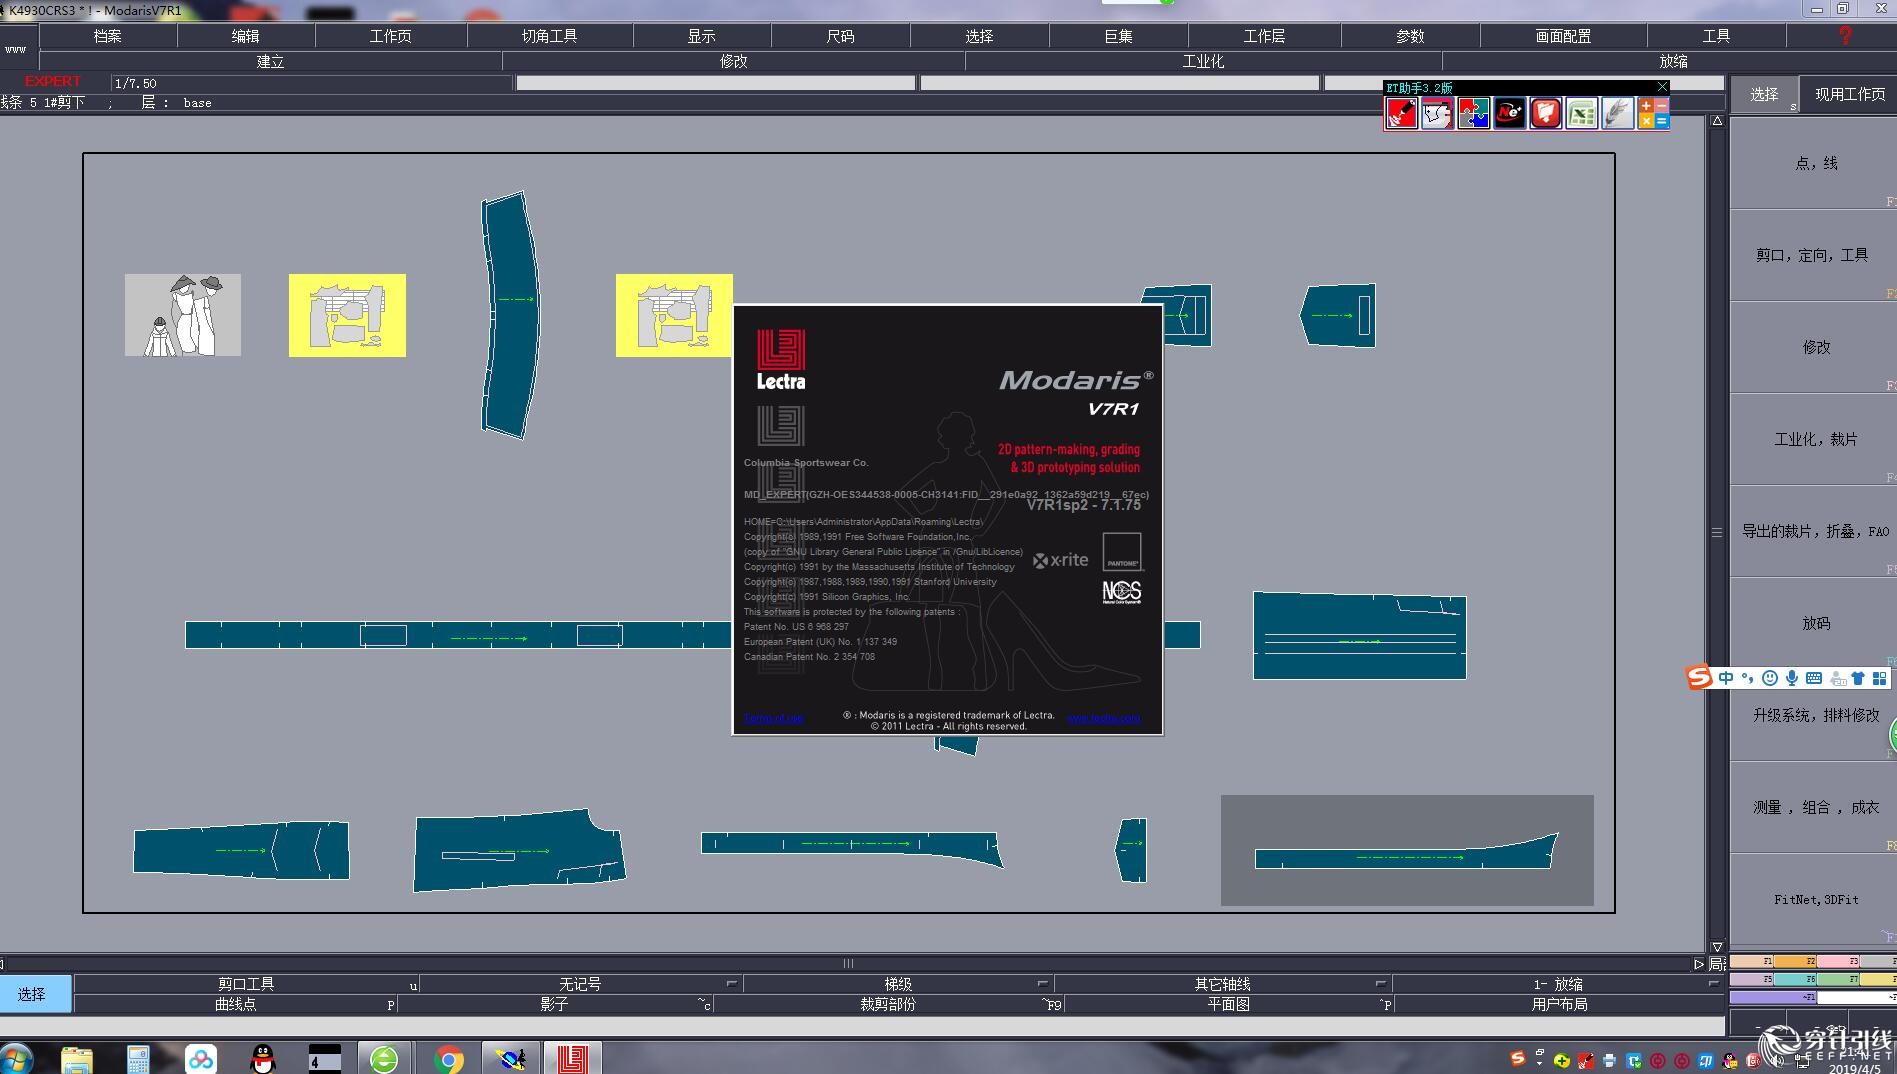The width and height of the screenshot is (1897, 1074).
Task: Open the 放码 function panel
Action: coord(1816,623)
